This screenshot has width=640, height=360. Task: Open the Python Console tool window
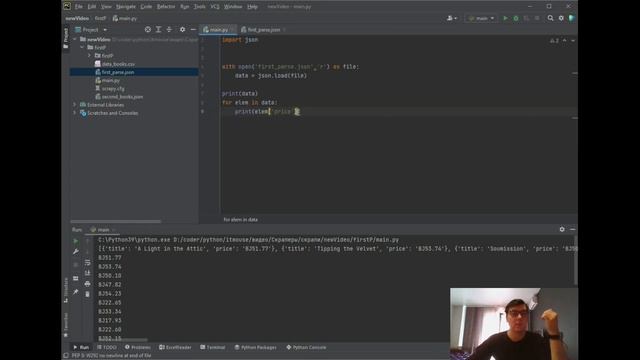coord(306,347)
